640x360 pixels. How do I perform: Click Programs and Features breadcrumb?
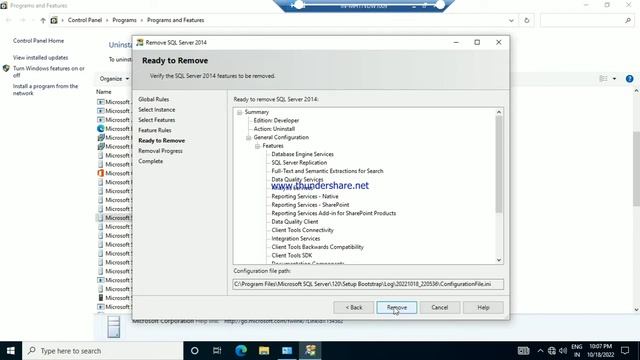175,20
